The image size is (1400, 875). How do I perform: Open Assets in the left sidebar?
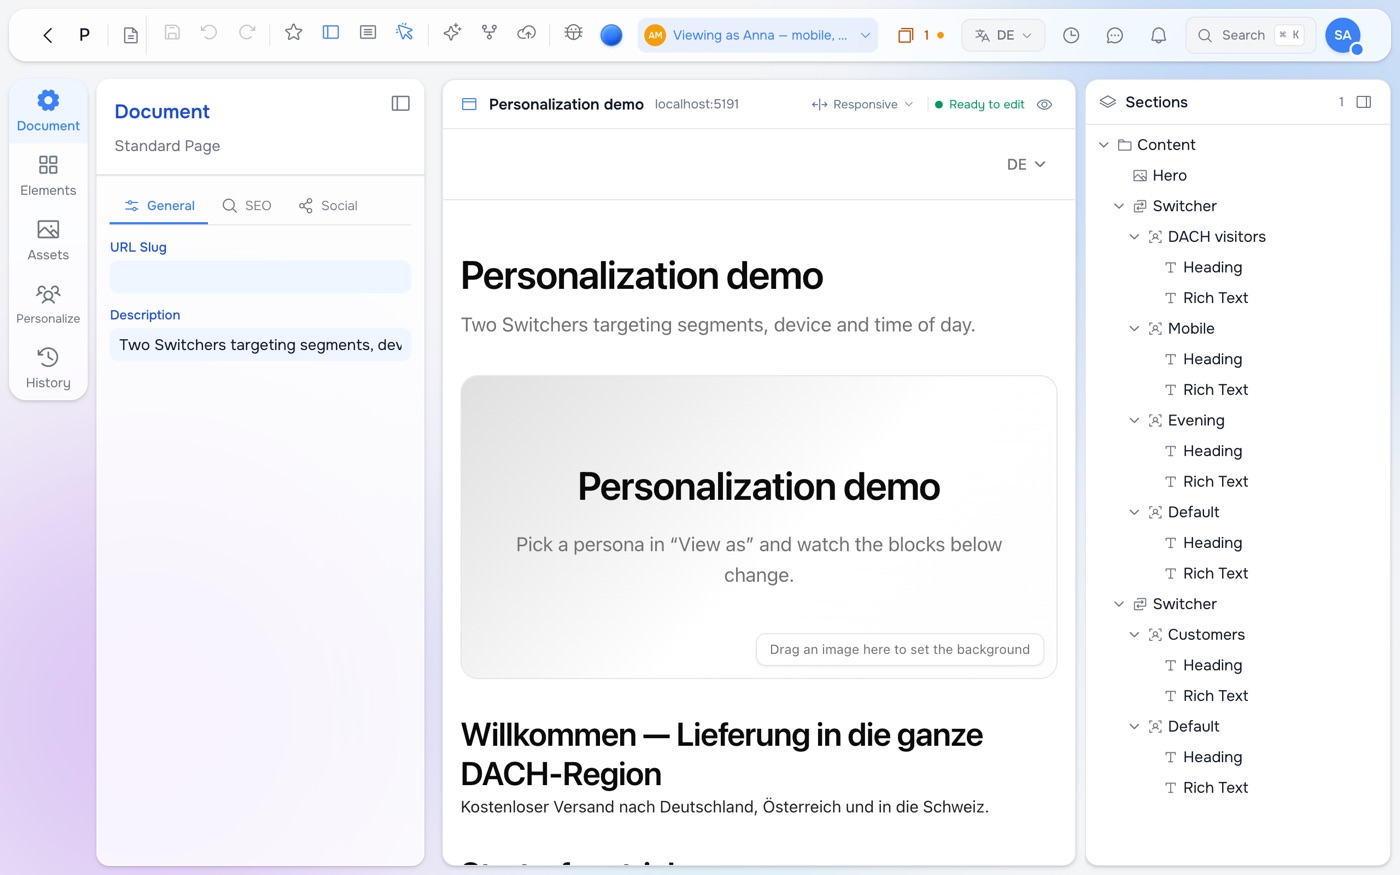click(48, 240)
